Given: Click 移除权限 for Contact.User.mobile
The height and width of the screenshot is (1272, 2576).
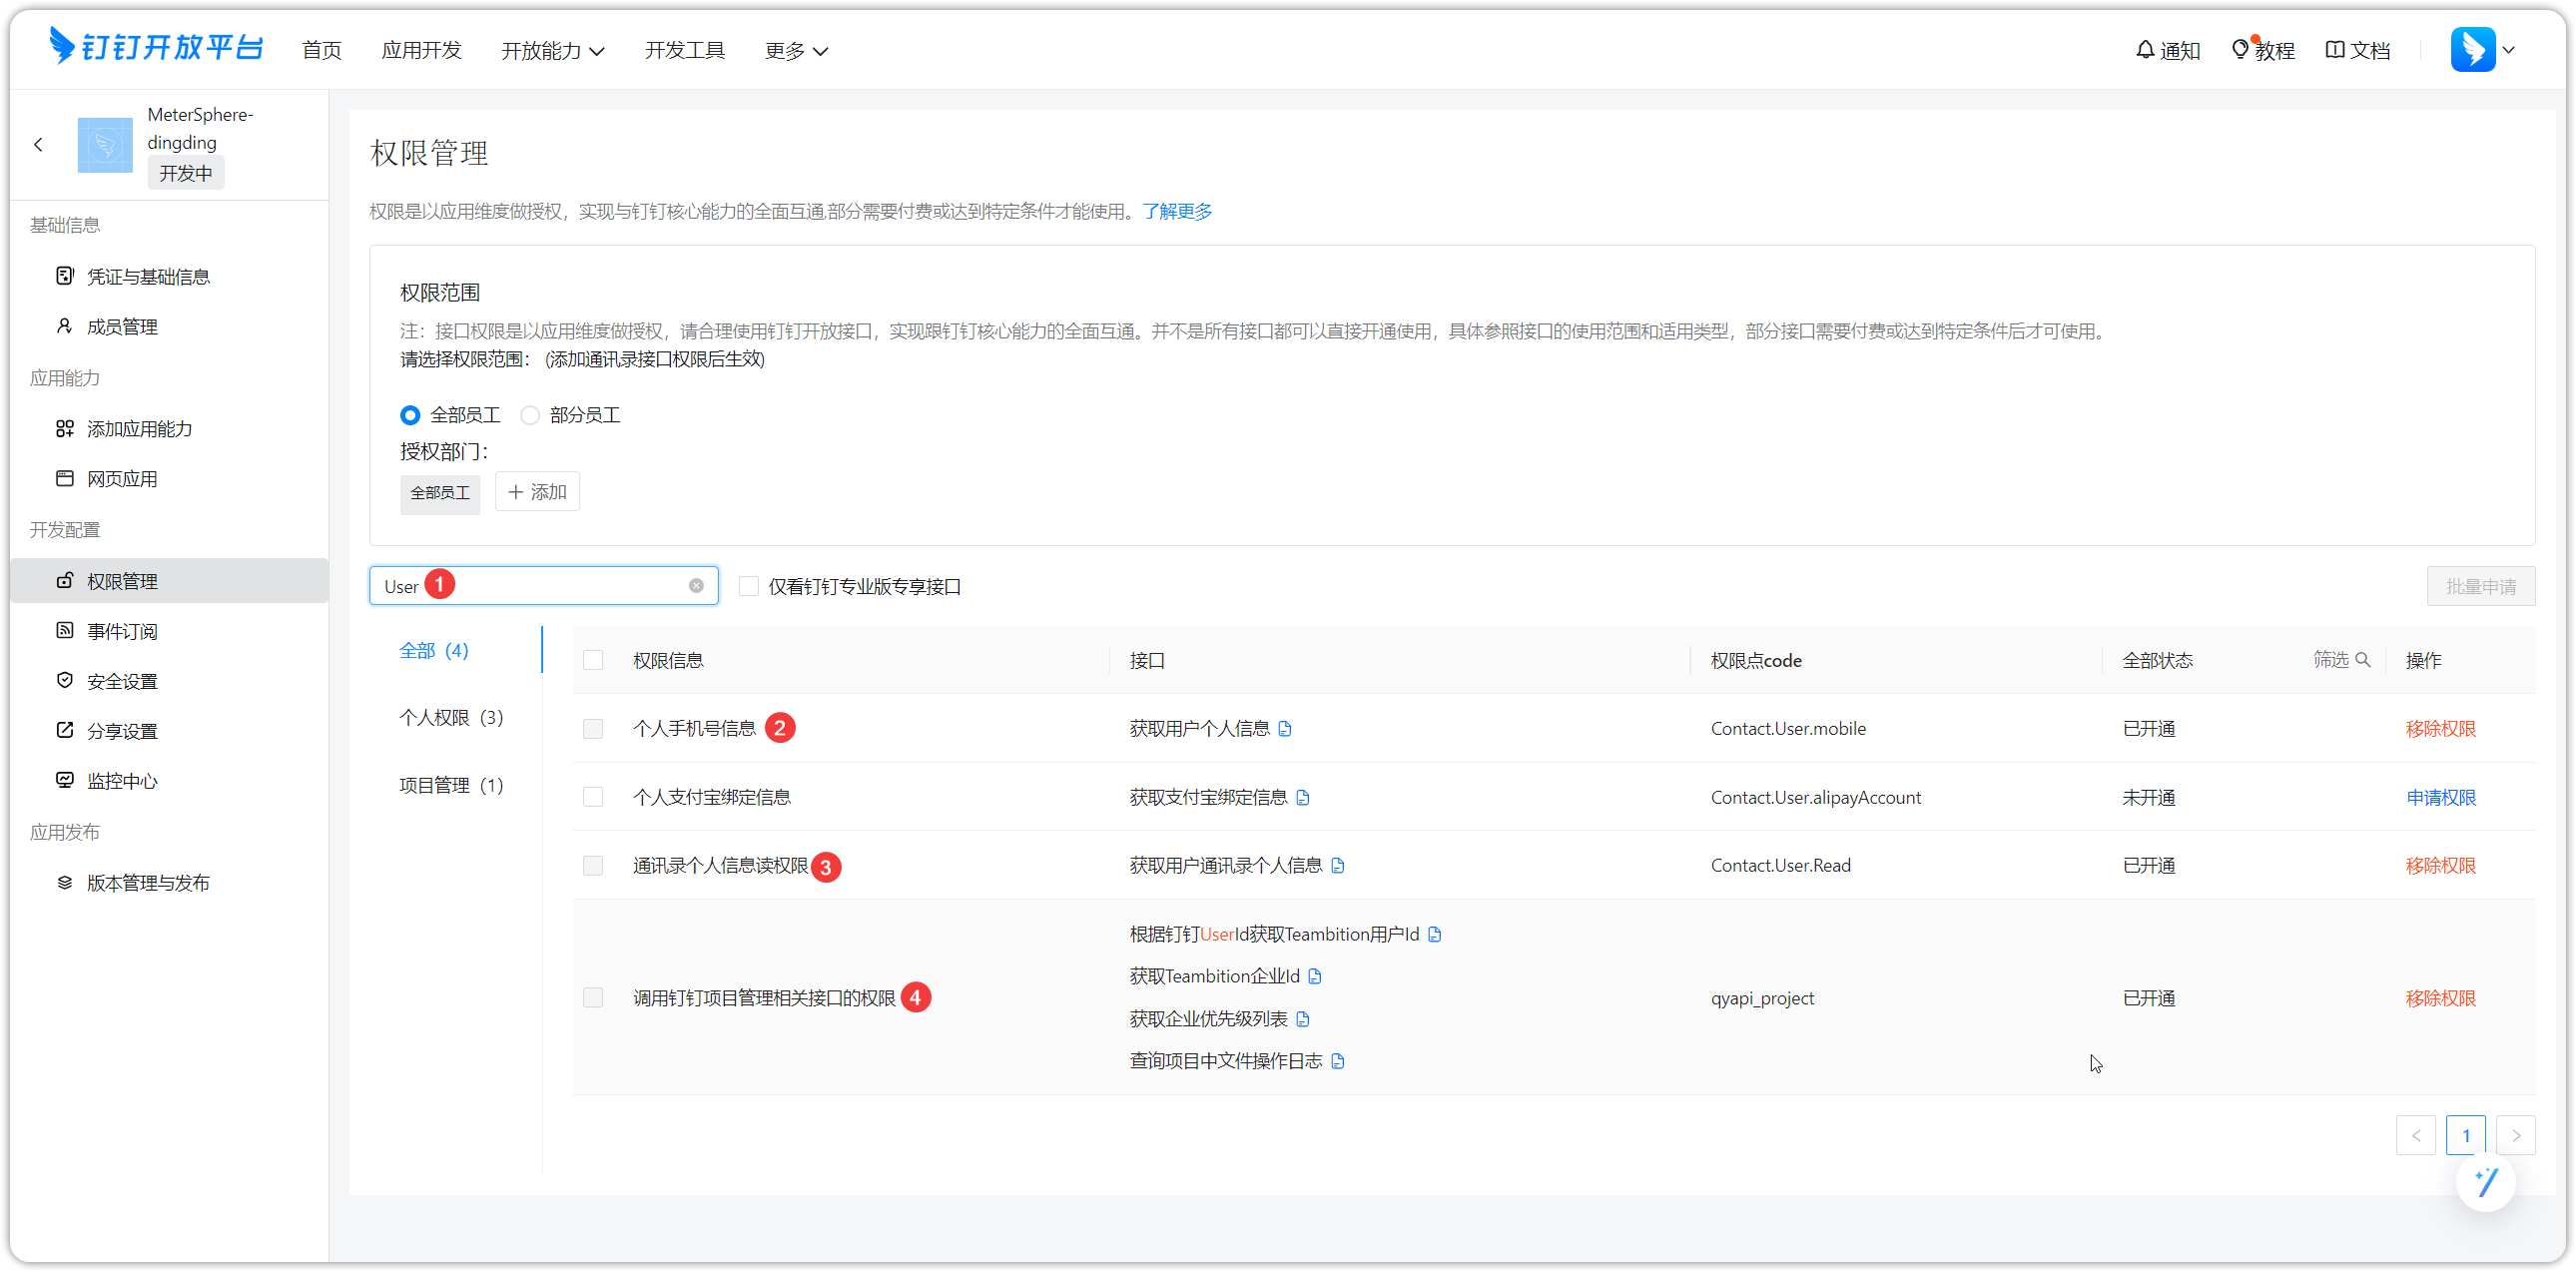Looking at the screenshot, I should click(2441, 729).
